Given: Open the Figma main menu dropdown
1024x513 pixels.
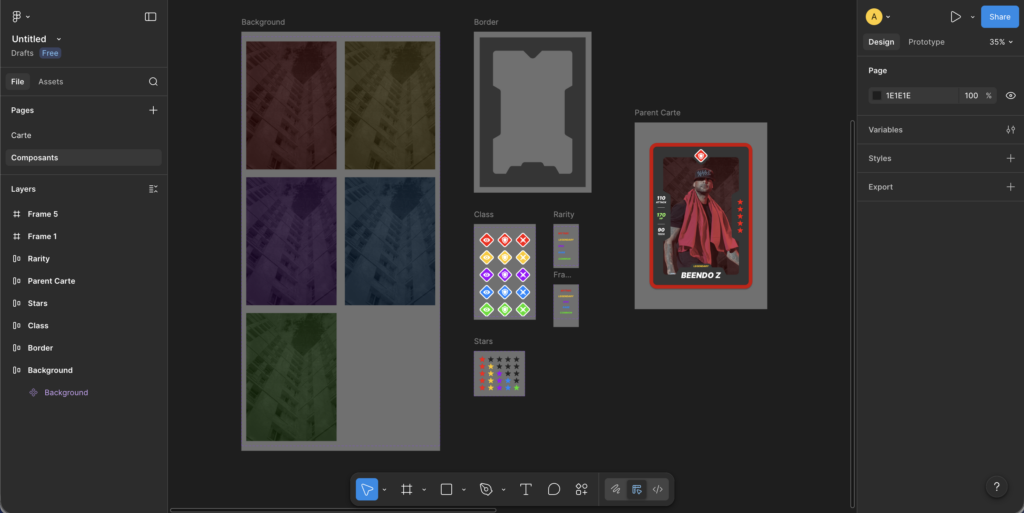Looking at the screenshot, I should [x=20, y=17].
